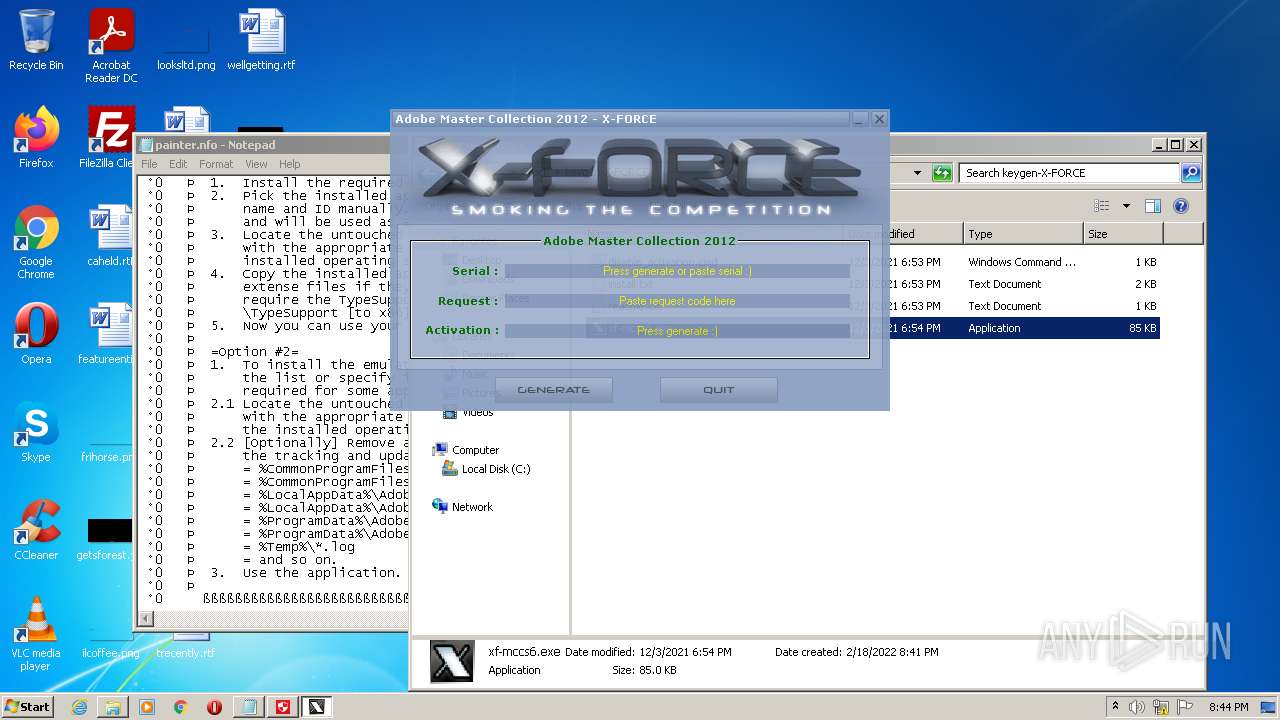Open Chrome from the taskbar
Viewport: 1280px width, 720px height.
click(181, 707)
